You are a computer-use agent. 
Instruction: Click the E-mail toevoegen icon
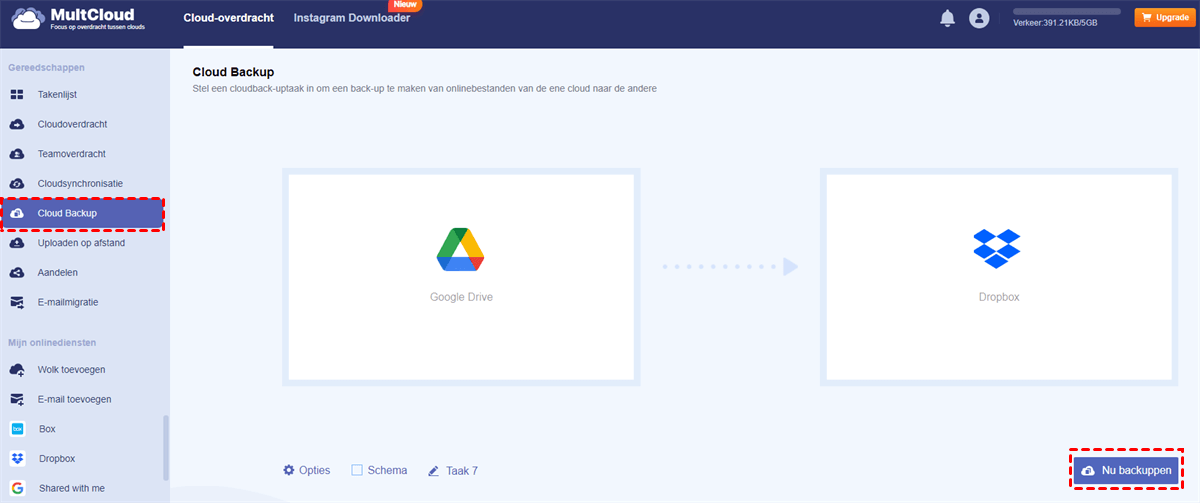coord(17,399)
